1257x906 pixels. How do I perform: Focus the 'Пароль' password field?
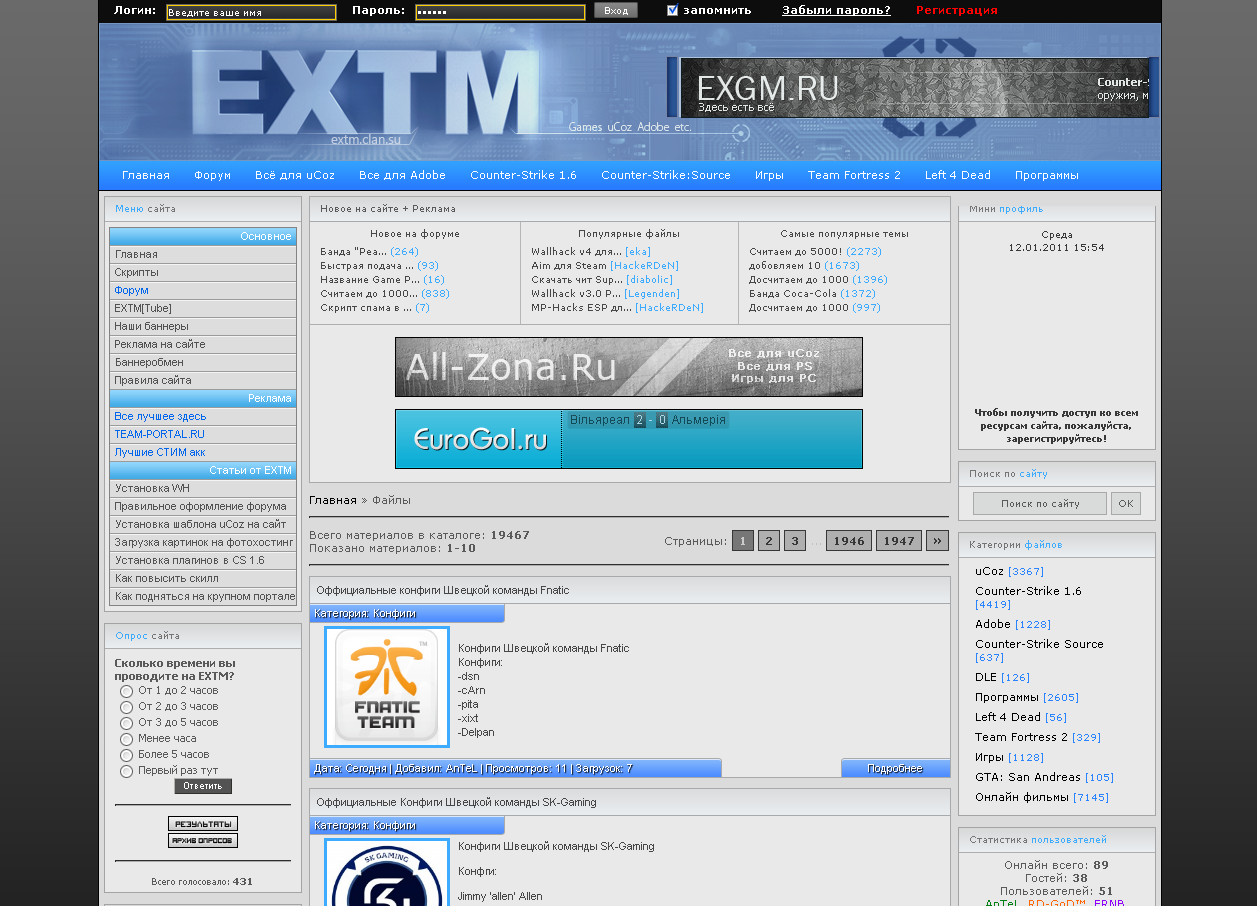[500, 12]
